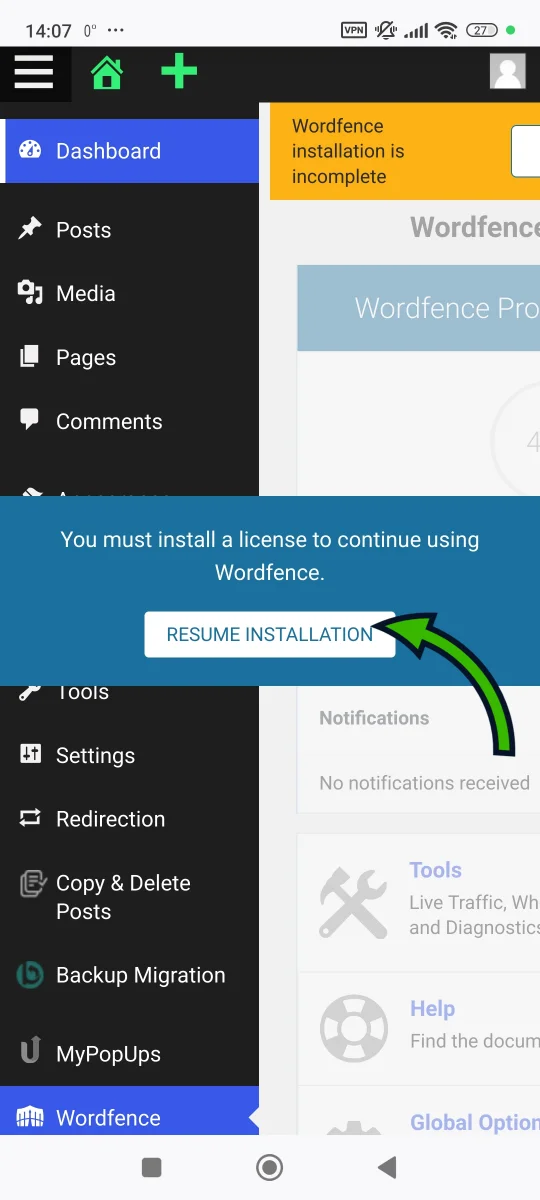Click the Media icon in sidebar
This screenshot has height=1200, width=540.
[30, 293]
